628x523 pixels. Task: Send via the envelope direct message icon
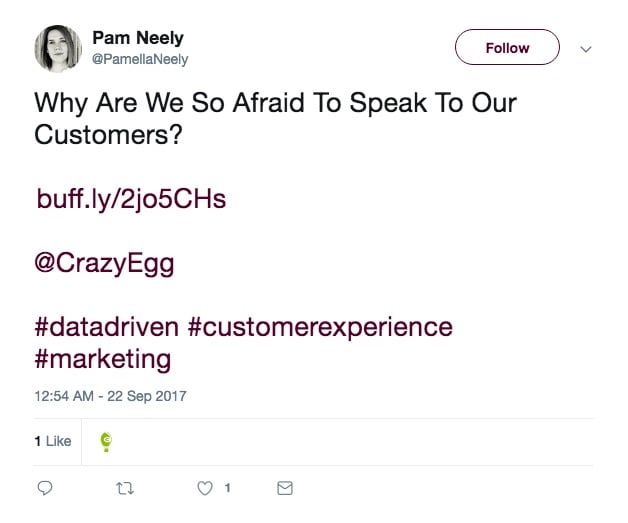tap(285, 488)
